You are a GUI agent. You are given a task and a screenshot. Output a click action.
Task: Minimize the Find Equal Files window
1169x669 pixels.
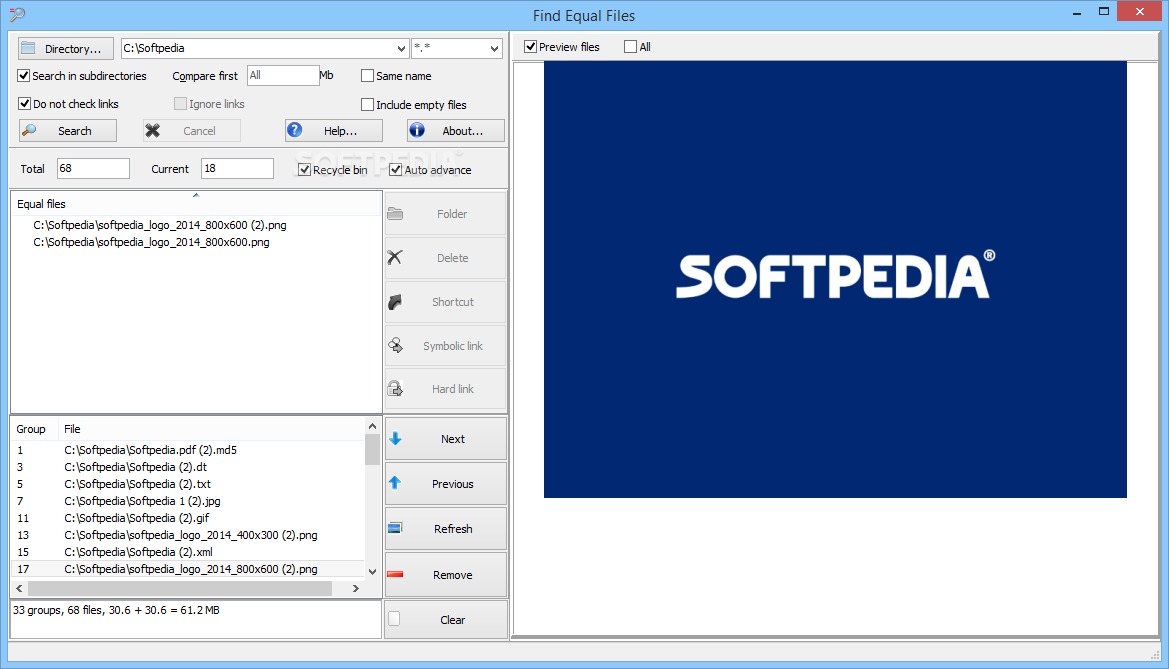point(1078,13)
